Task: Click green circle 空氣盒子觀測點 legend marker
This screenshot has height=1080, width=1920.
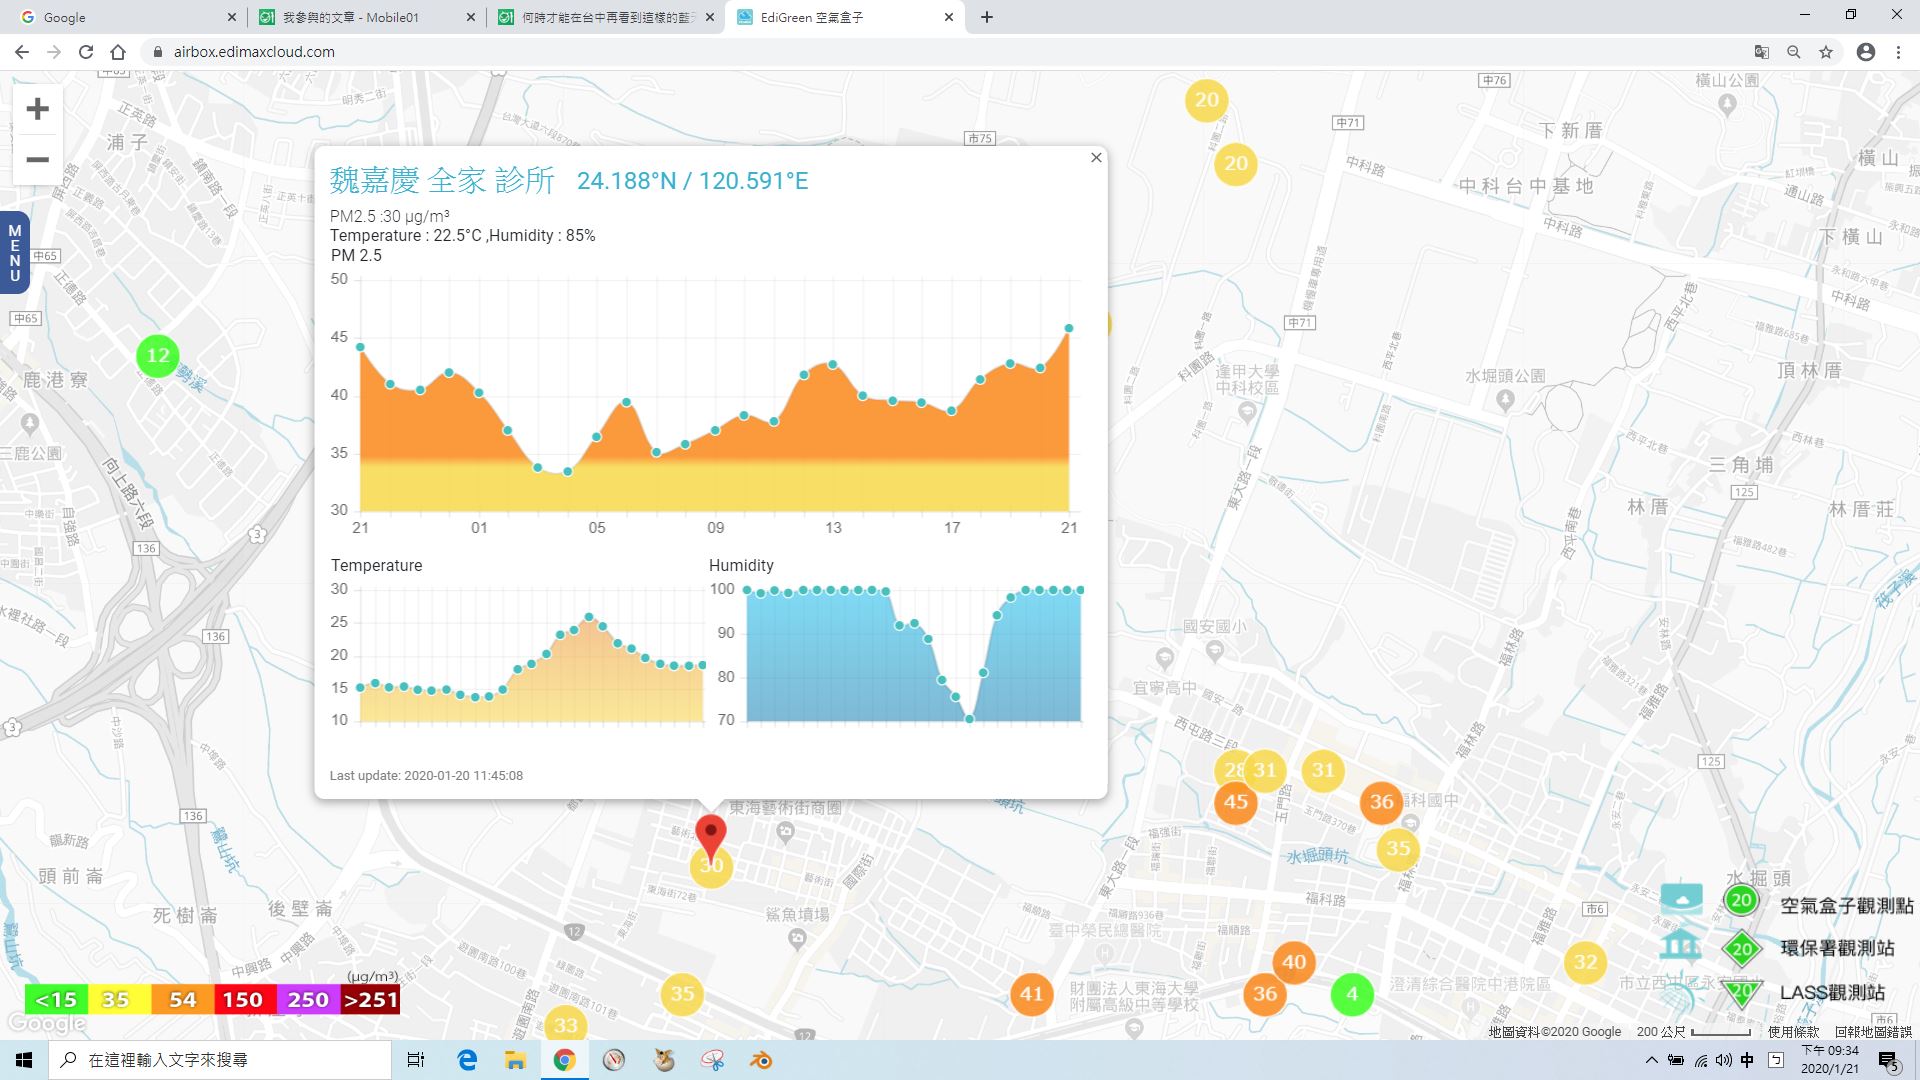Action: tap(1741, 900)
